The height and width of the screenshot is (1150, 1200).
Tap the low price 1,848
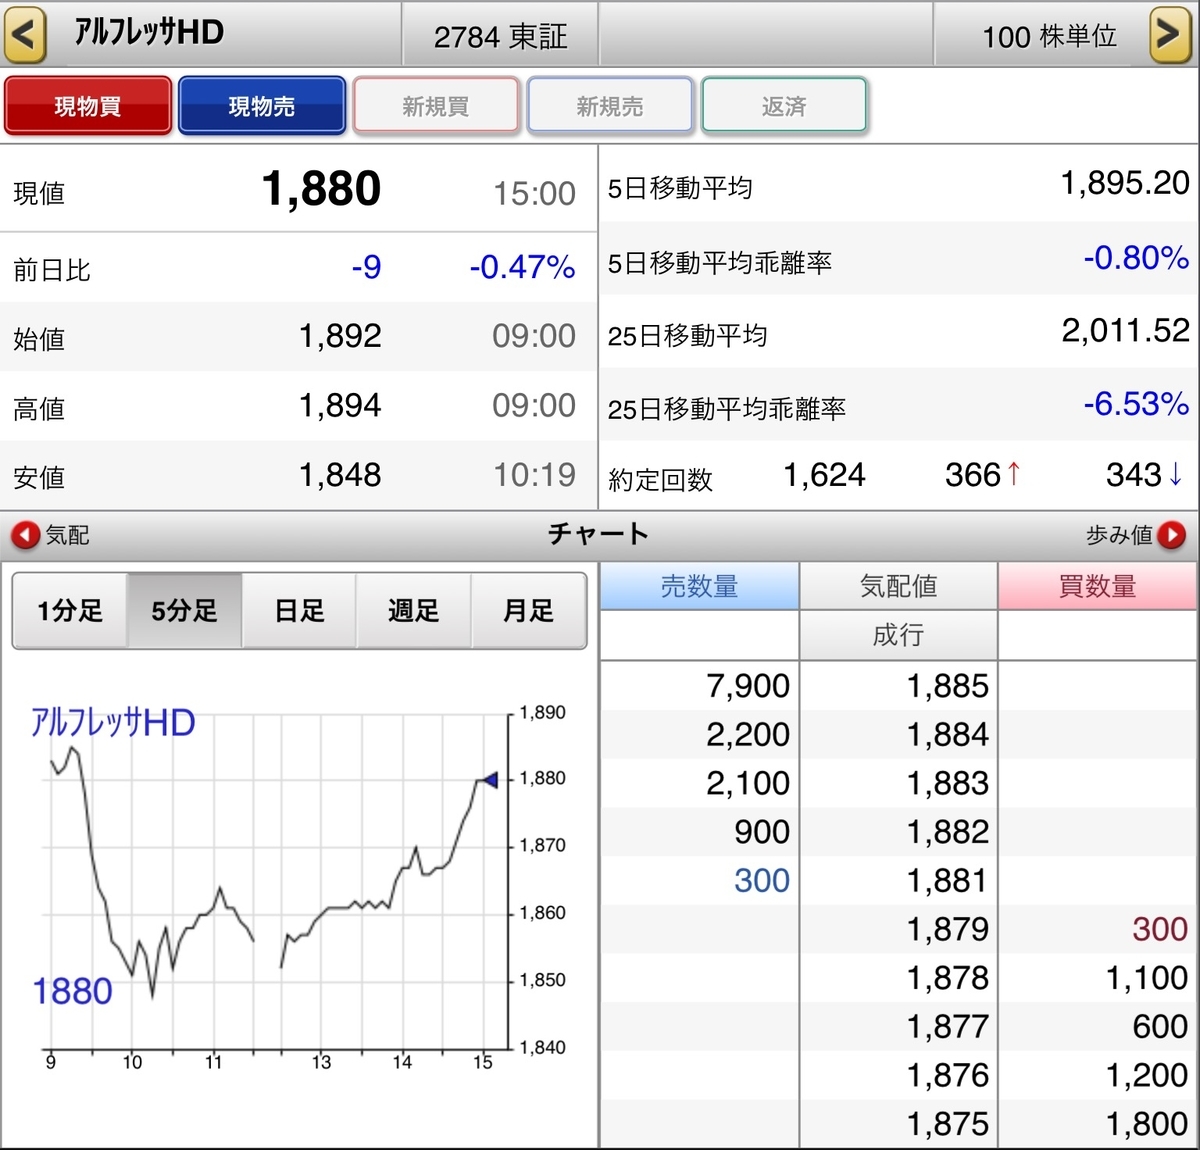[340, 475]
